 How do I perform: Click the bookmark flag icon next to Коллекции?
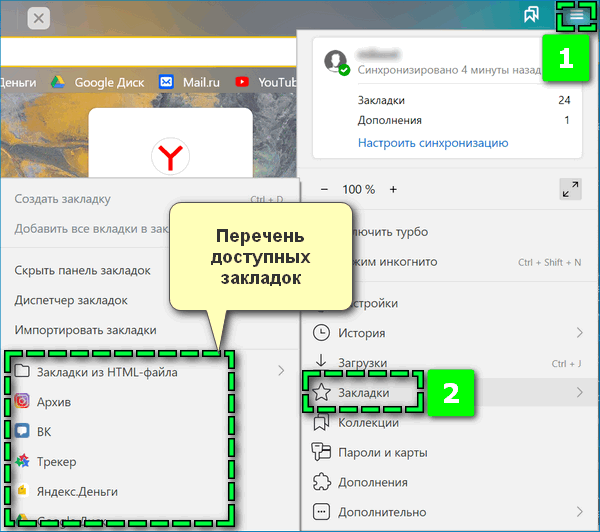(x=321, y=423)
